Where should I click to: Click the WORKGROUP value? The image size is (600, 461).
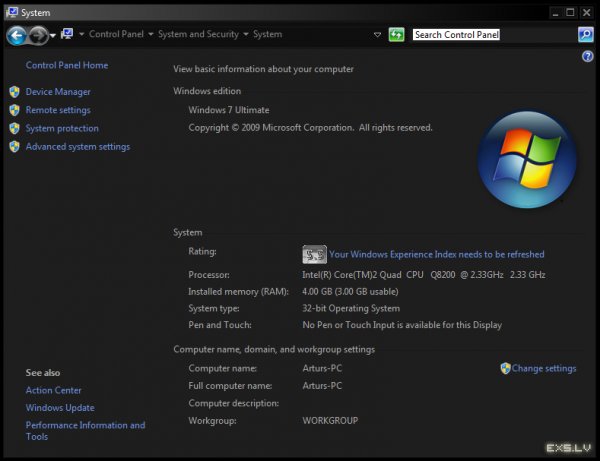coord(330,420)
